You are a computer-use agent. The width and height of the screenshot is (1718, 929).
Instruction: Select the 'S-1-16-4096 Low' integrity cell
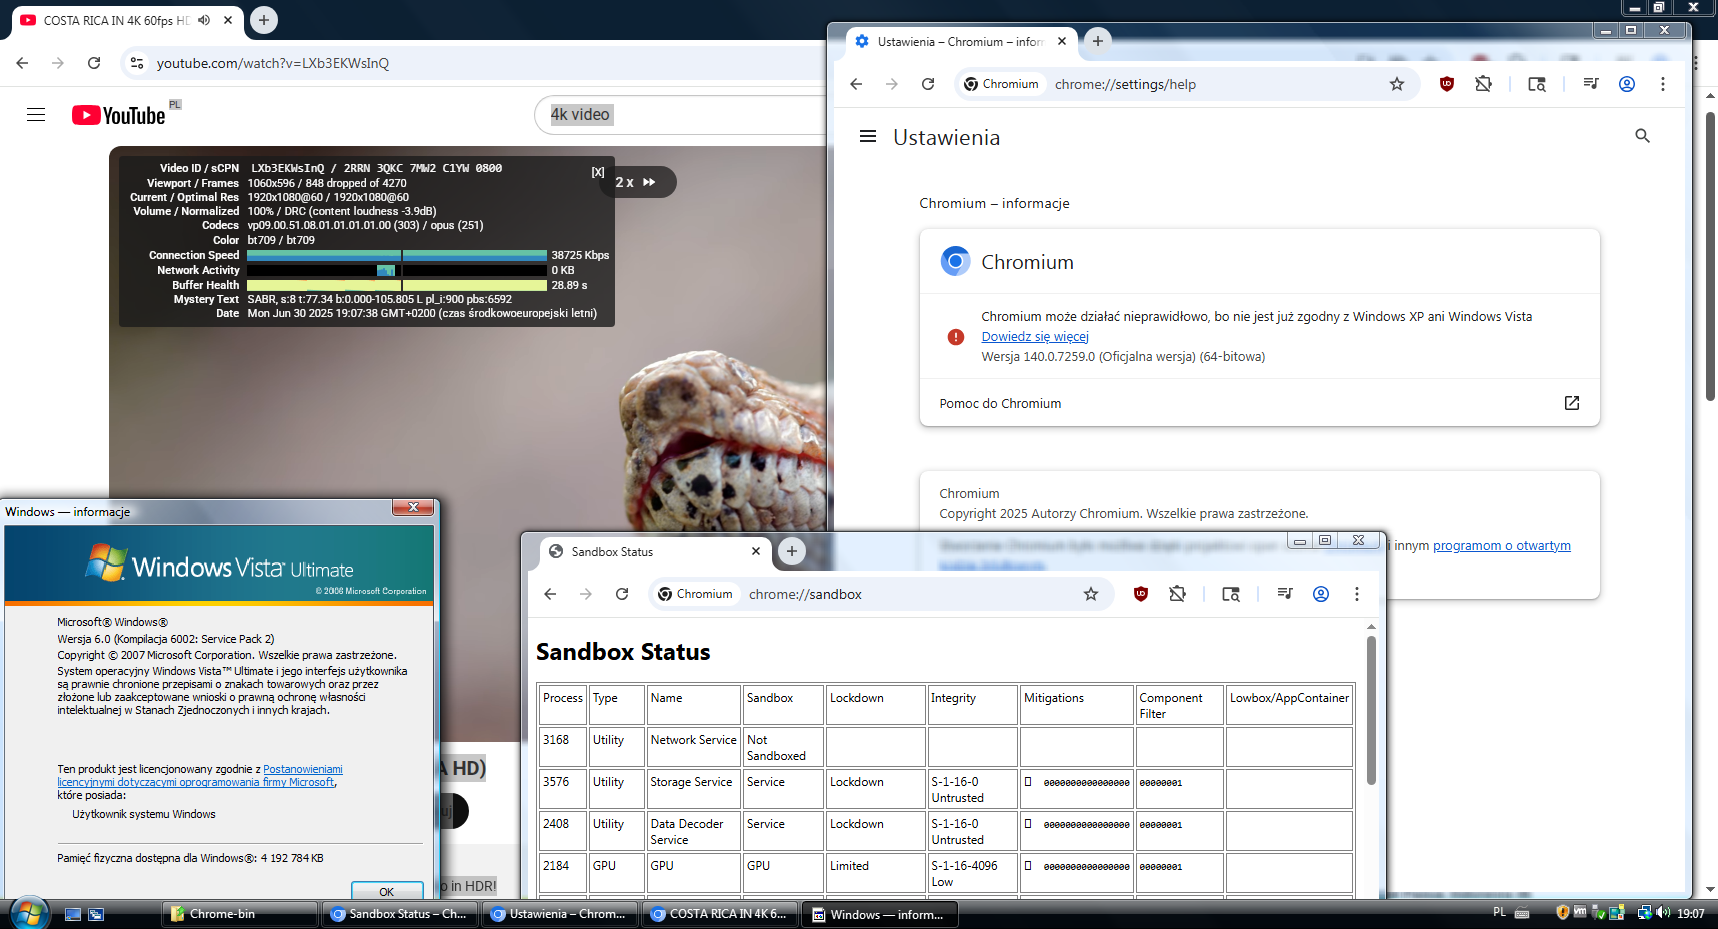click(x=972, y=873)
